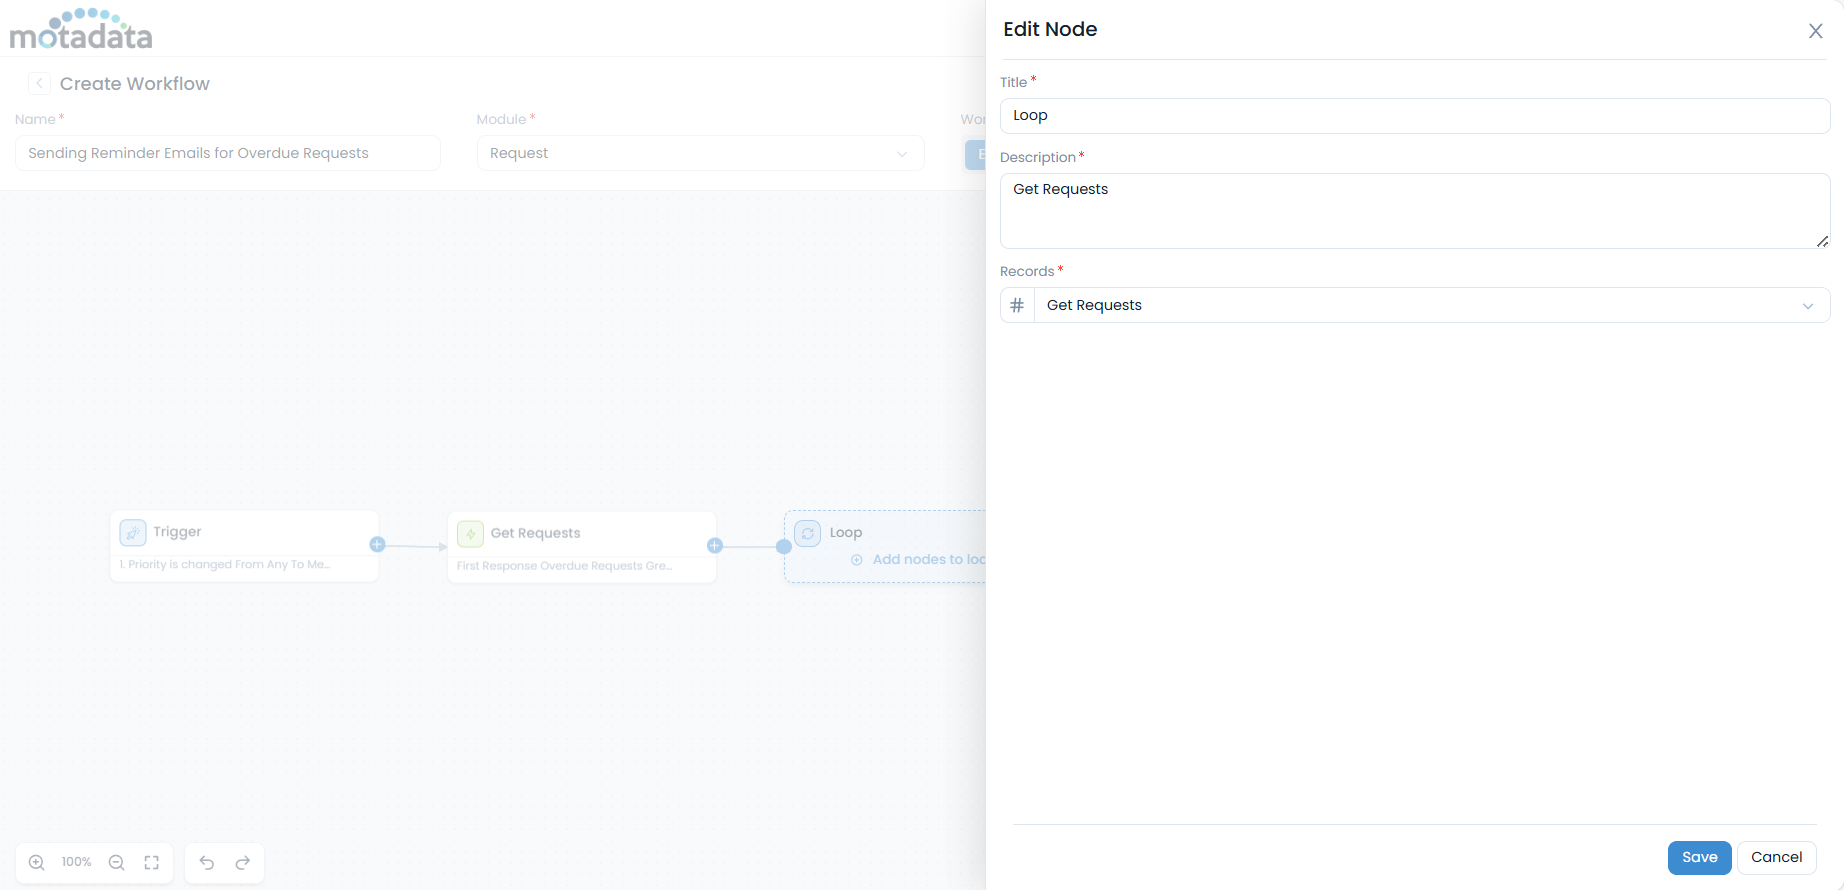The height and width of the screenshot is (890, 1844).
Task: Close the Edit Node panel
Action: 1815,31
